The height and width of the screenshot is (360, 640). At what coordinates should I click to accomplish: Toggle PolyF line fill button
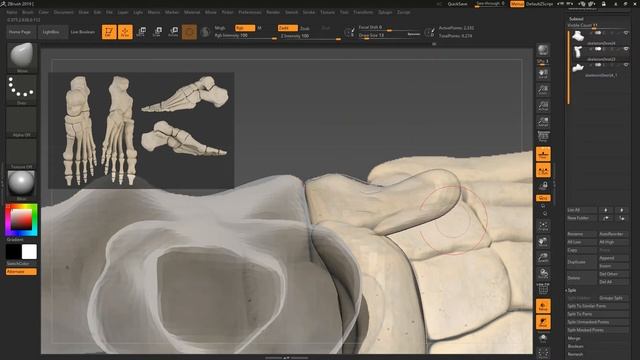pyautogui.click(x=543, y=289)
